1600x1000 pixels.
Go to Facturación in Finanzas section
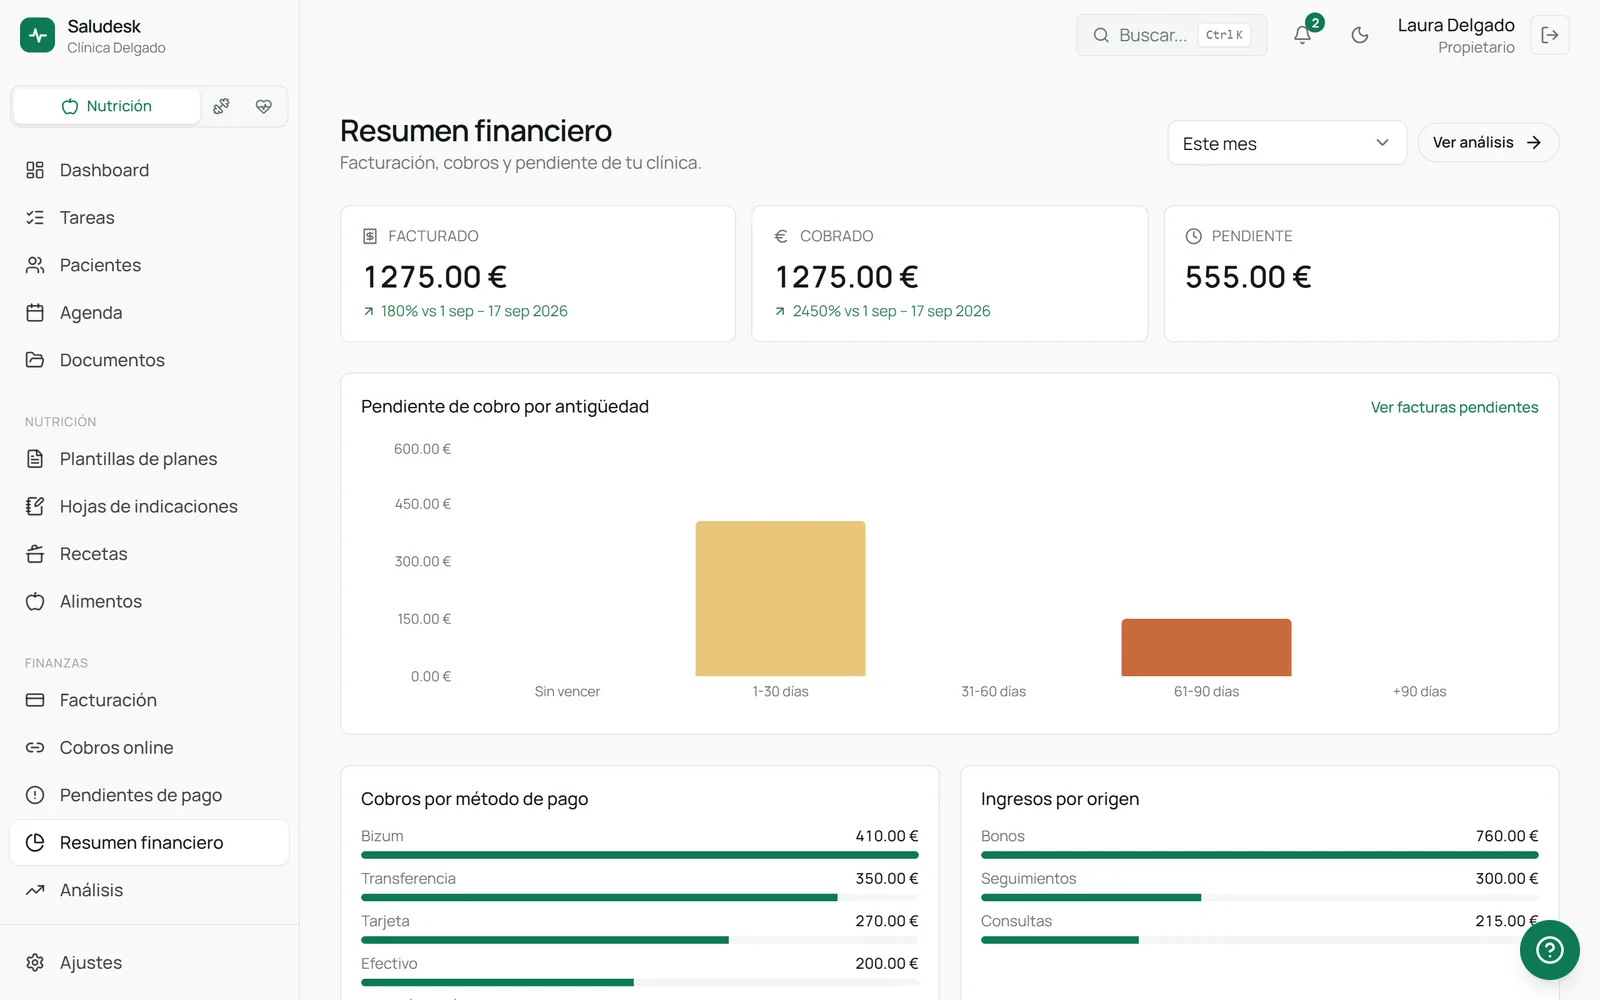click(149, 700)
